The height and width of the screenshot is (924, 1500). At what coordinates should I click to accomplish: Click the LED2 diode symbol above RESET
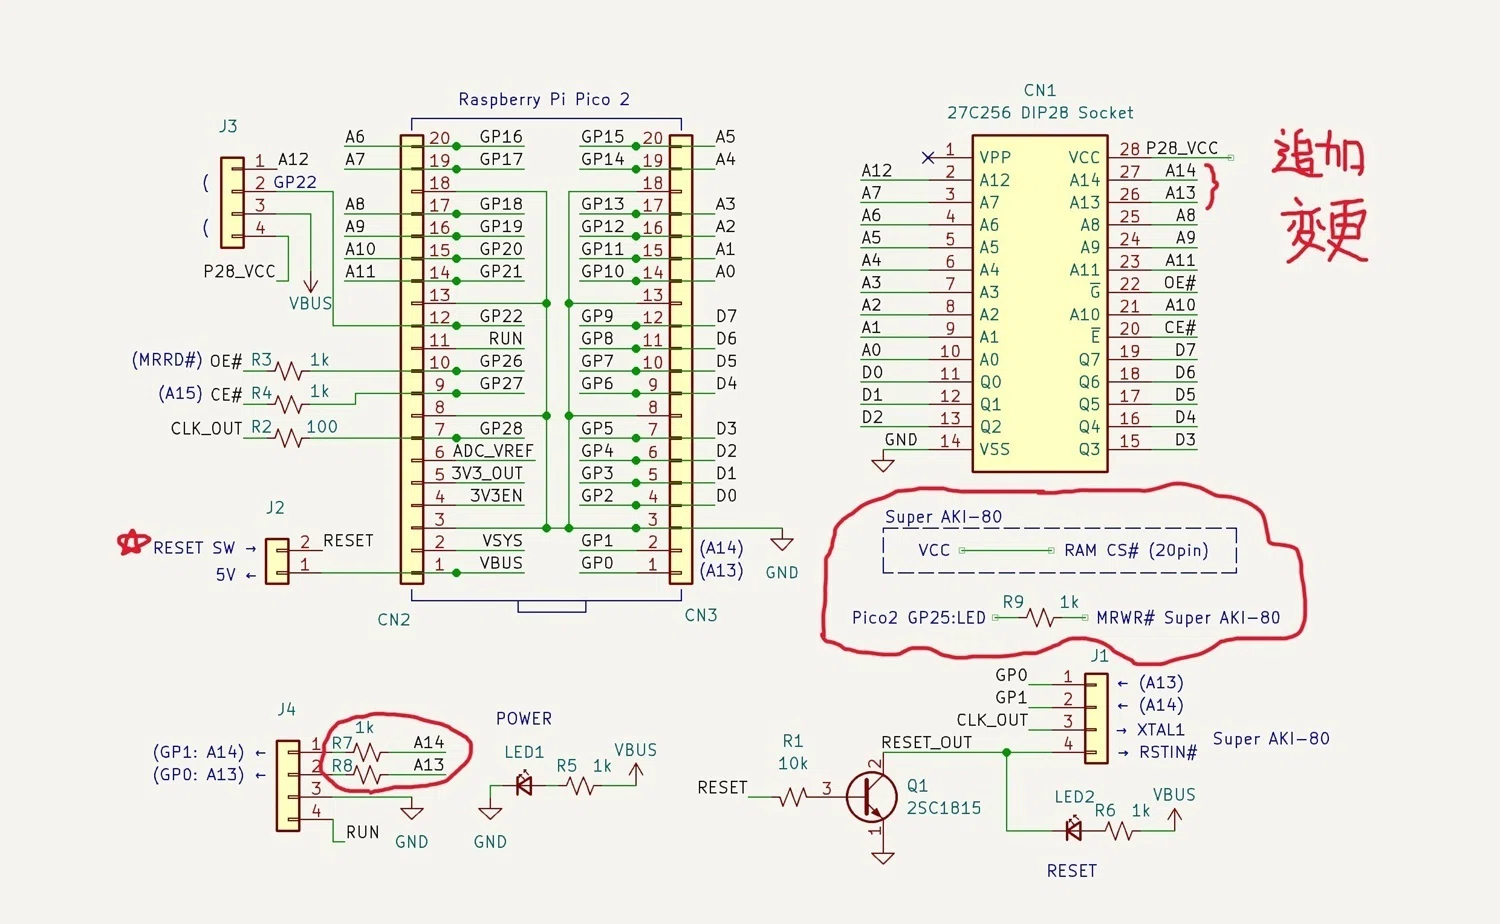point(1073,829)
